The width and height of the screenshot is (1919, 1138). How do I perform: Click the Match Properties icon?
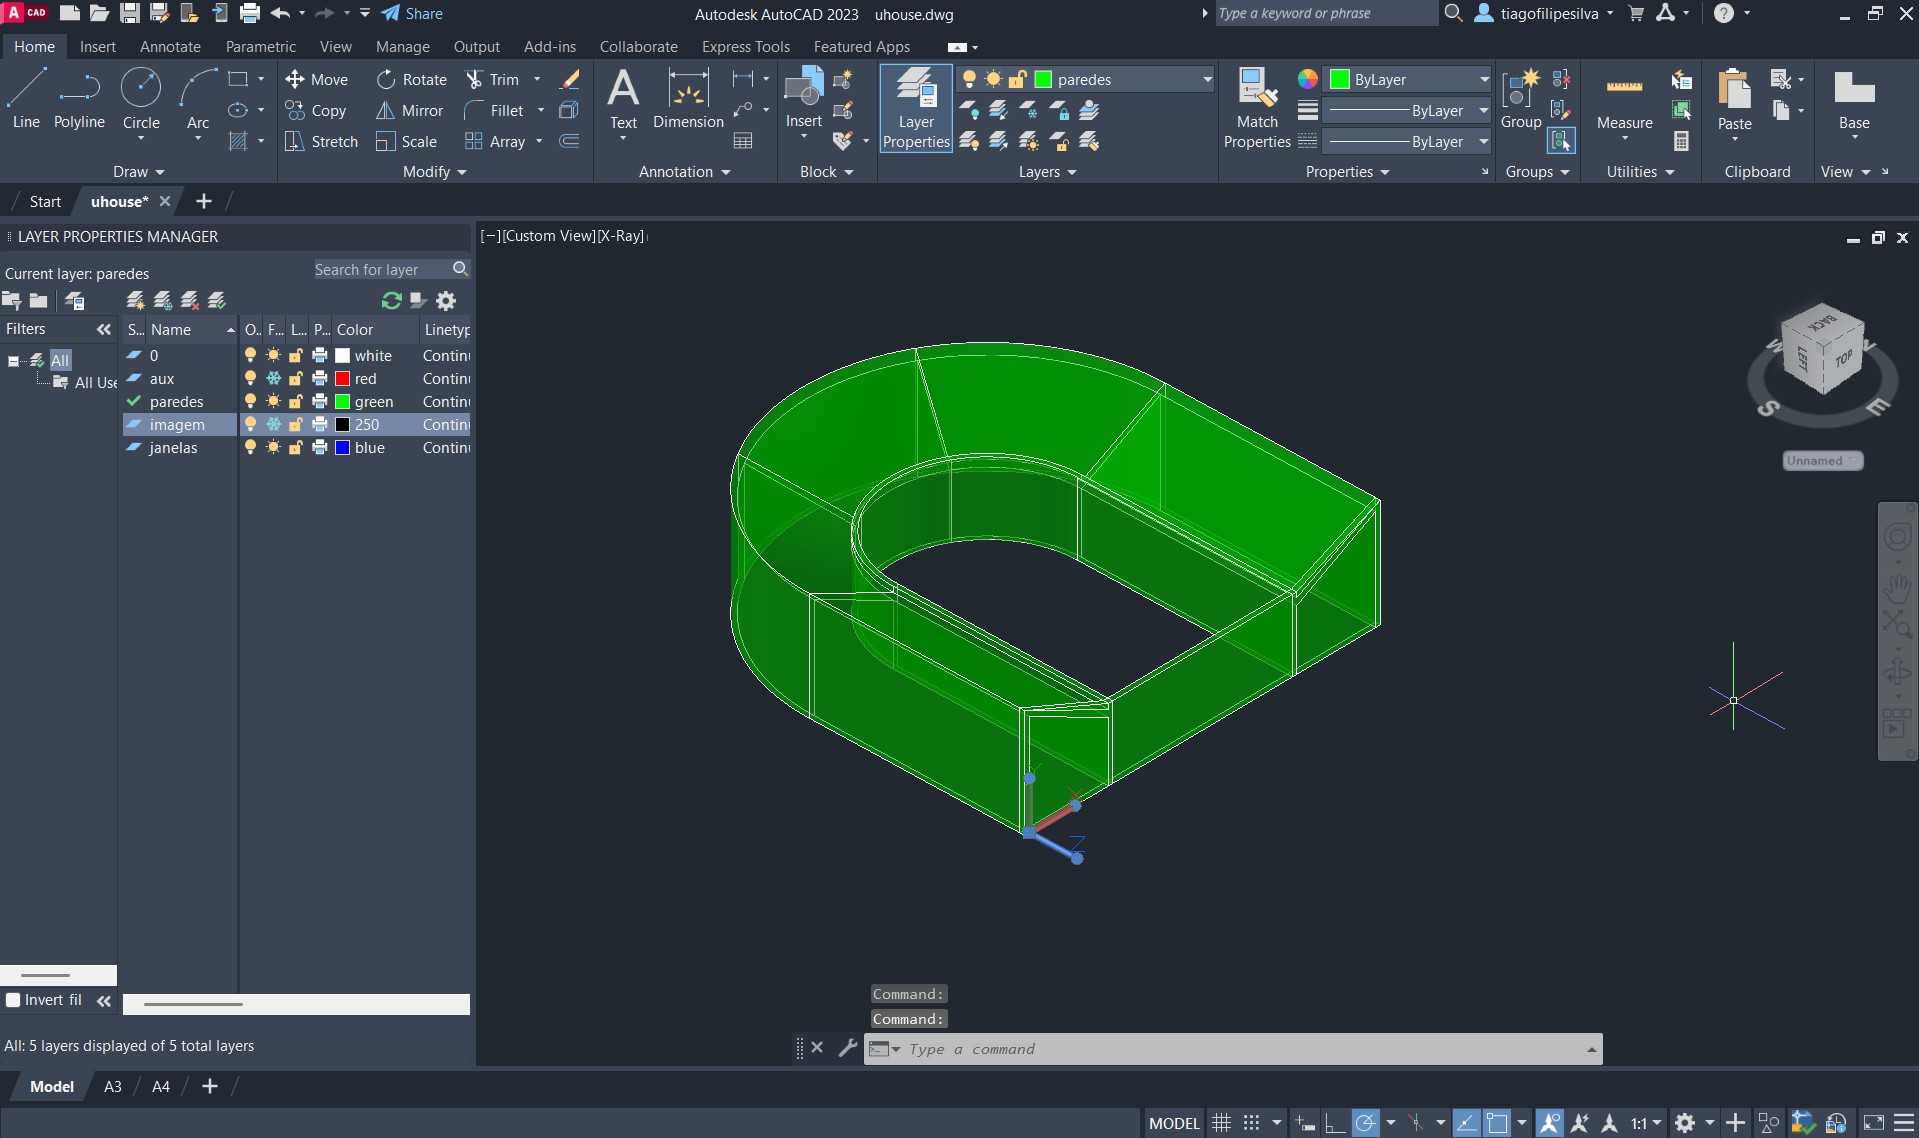[1257, 88]
